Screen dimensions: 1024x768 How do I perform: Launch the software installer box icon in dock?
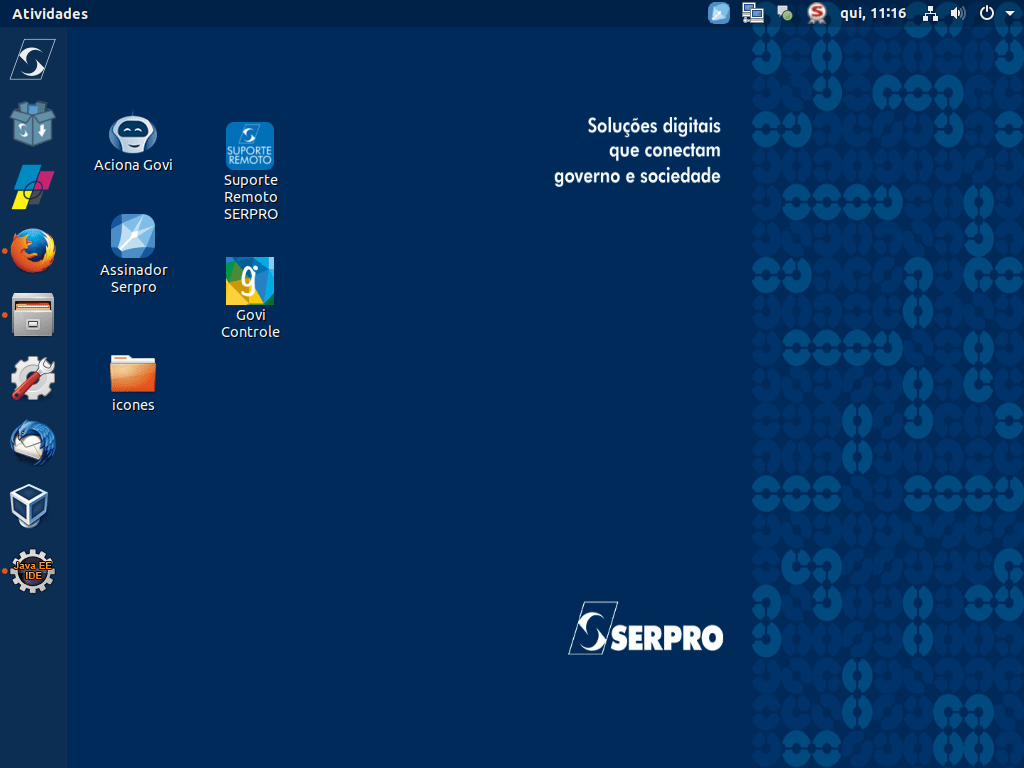click(33, 123)
